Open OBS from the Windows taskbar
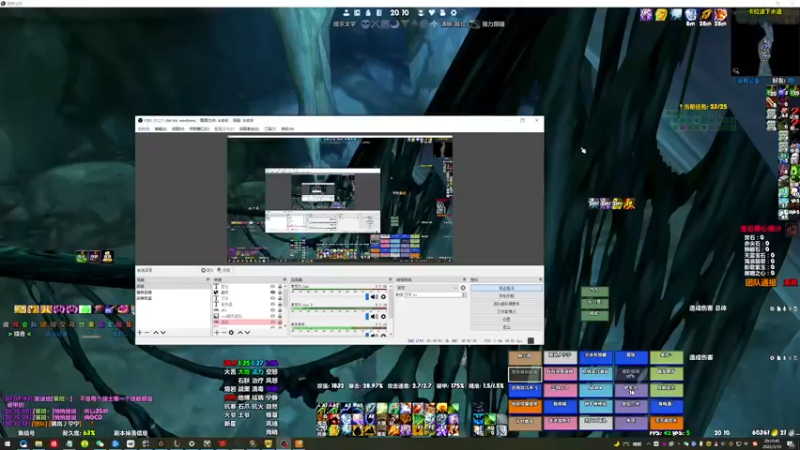This screenshot has width=800, height=450. click(284, 444)
